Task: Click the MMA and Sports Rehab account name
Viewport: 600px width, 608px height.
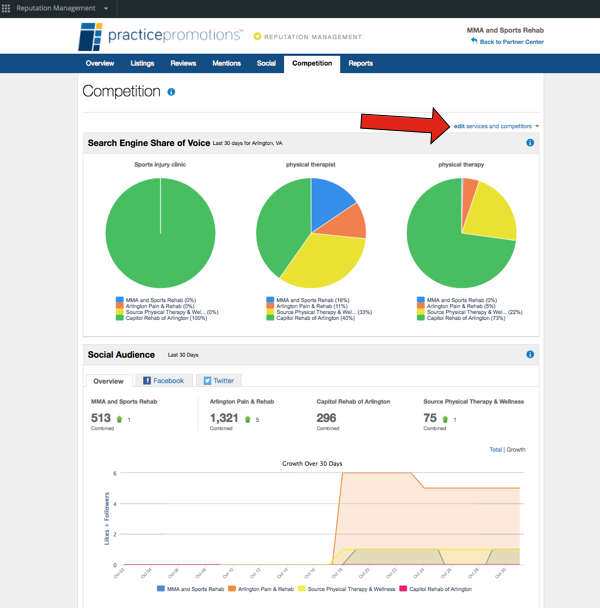Action: coord(505,30)
